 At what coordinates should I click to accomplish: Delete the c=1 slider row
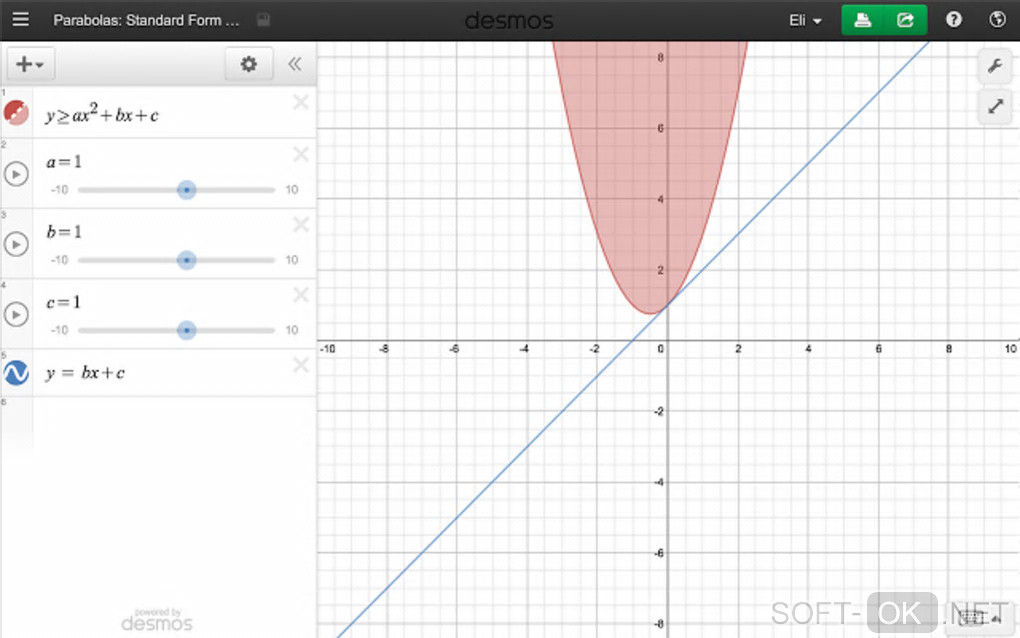point(301,295)
